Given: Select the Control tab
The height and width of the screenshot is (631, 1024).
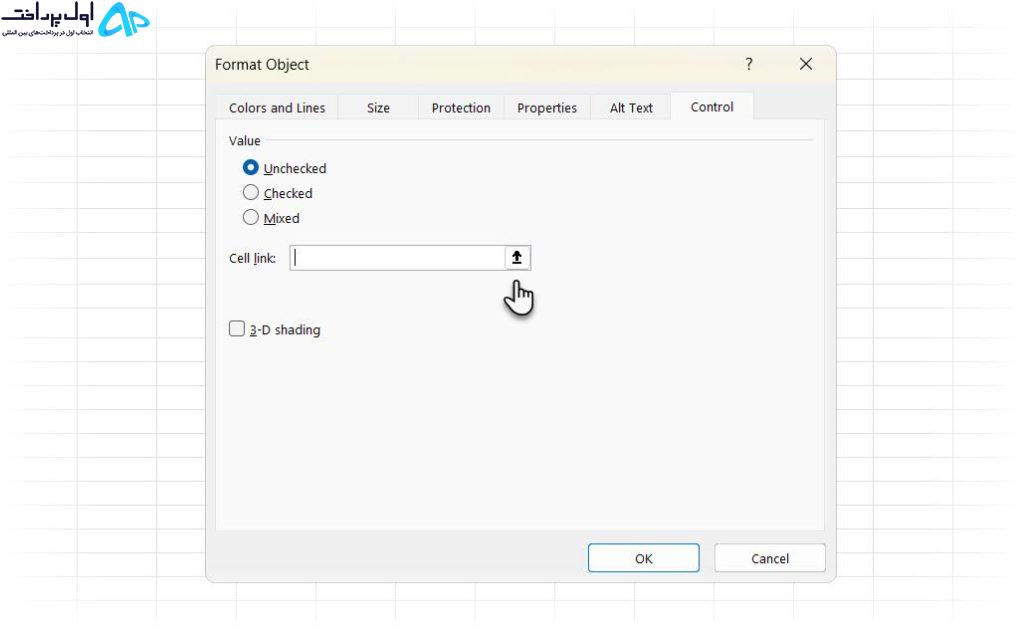Looking at the screenshot, I should pyautogui.click(x=712, y=106).
